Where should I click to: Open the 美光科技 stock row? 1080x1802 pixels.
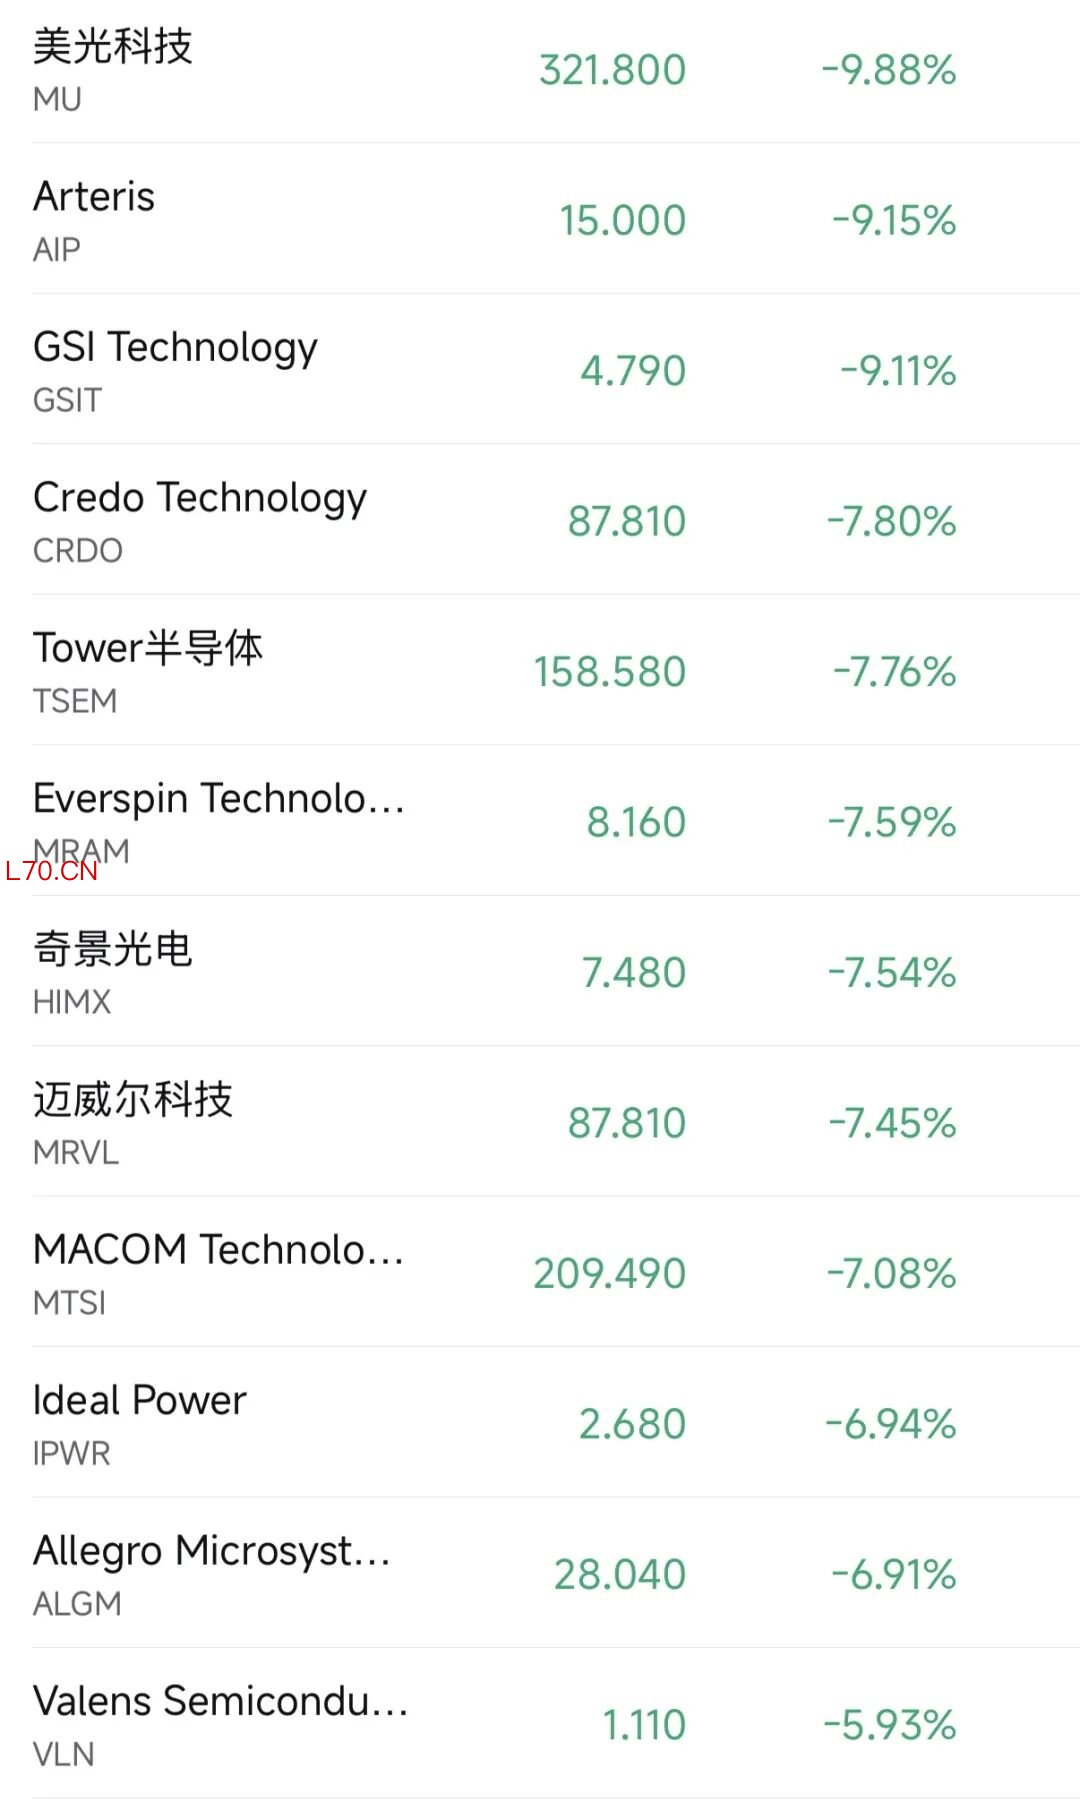112,47
